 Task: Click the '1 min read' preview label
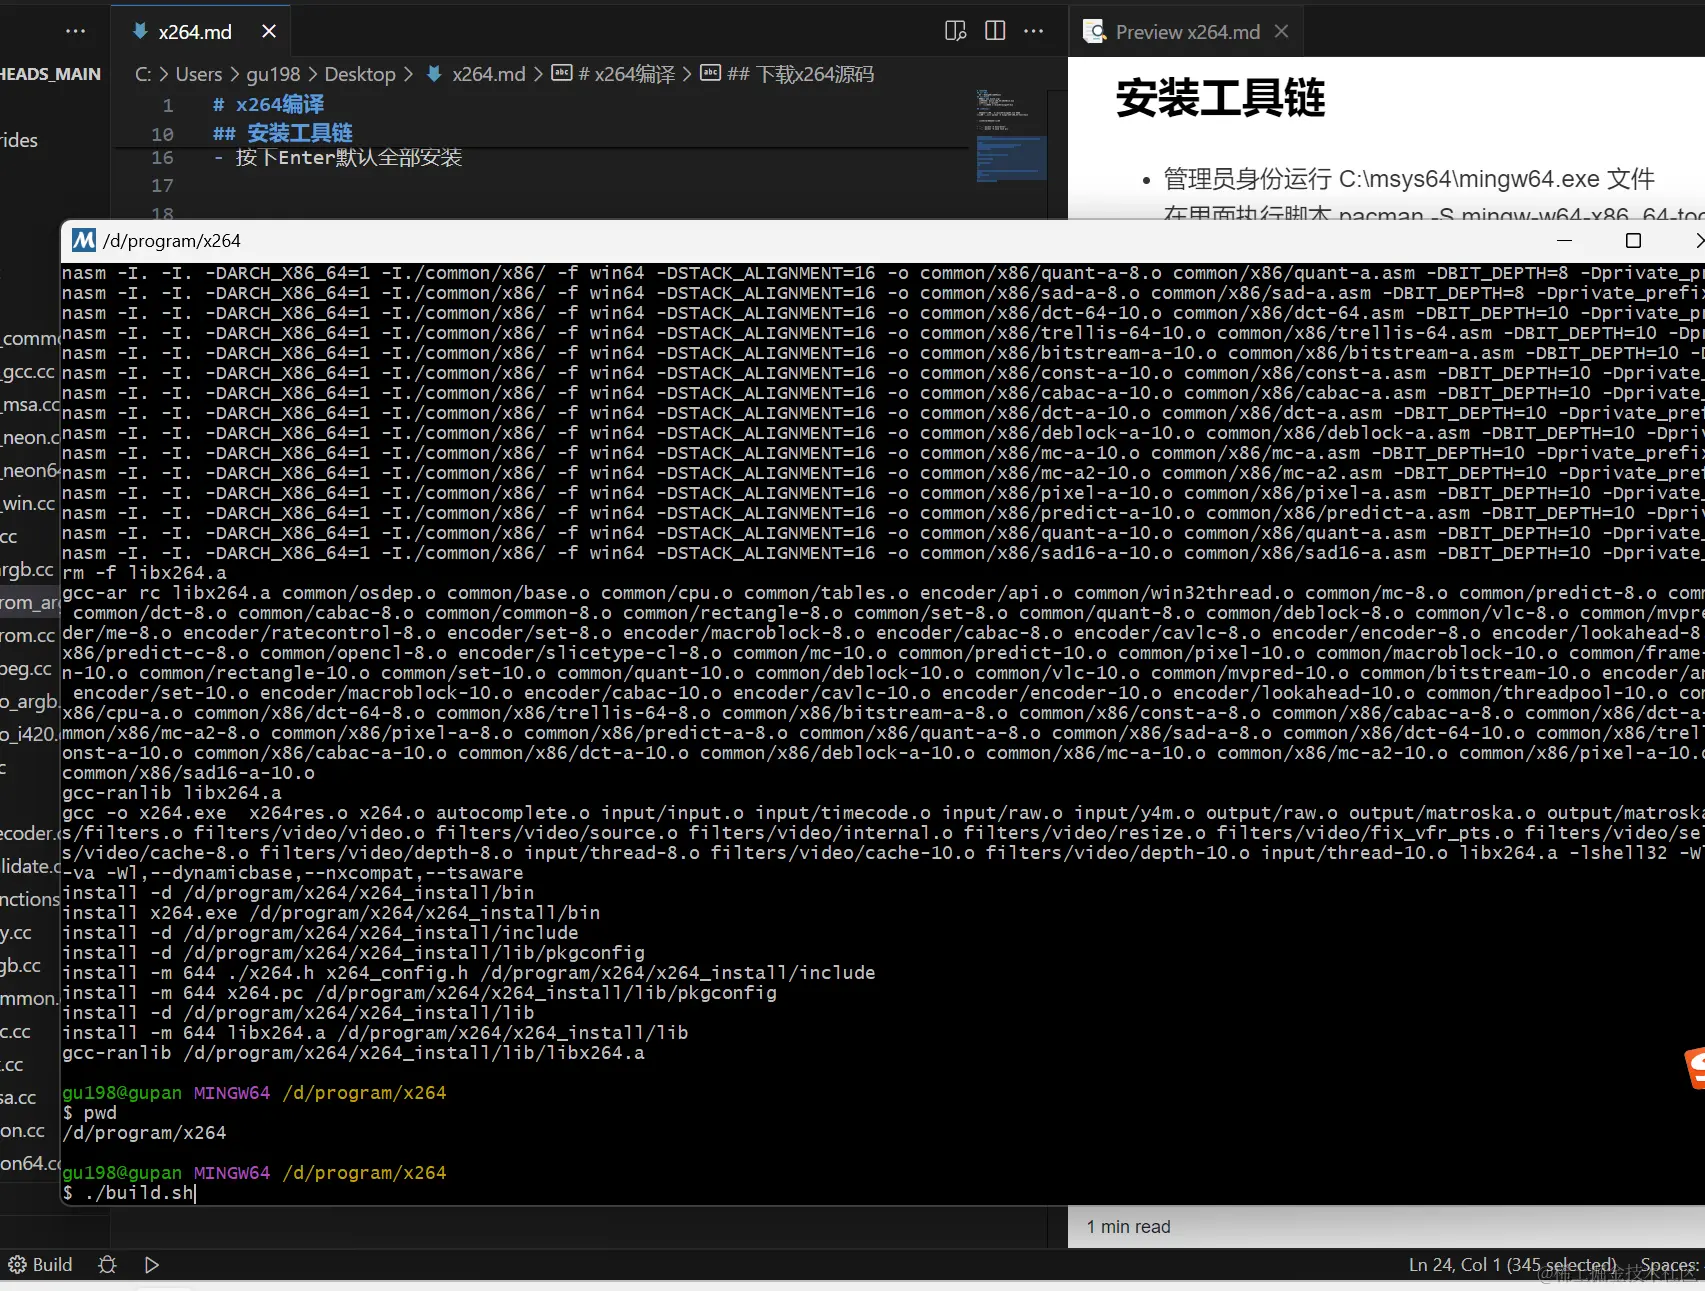point(1128,1227)
